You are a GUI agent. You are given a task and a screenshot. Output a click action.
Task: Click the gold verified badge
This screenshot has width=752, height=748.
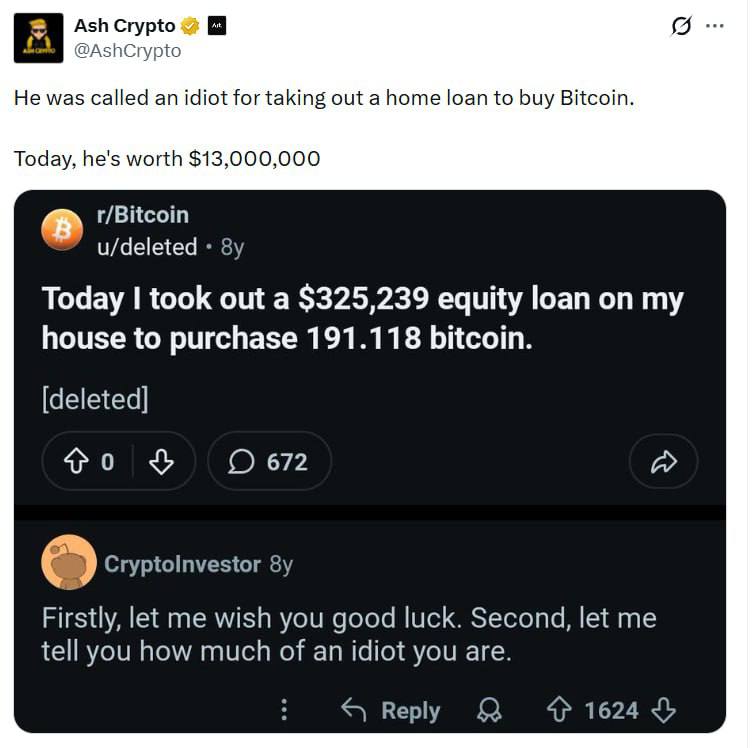[190, 26]
